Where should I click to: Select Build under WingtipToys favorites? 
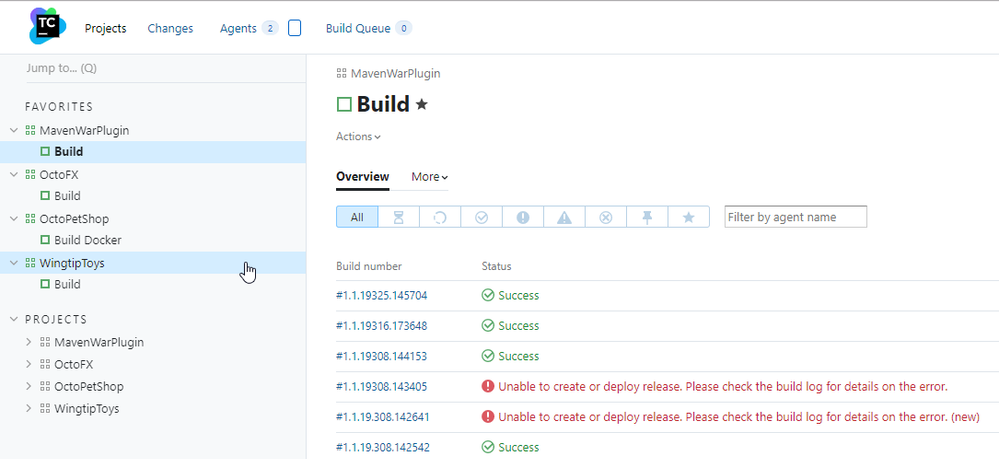tap(67, 284)
